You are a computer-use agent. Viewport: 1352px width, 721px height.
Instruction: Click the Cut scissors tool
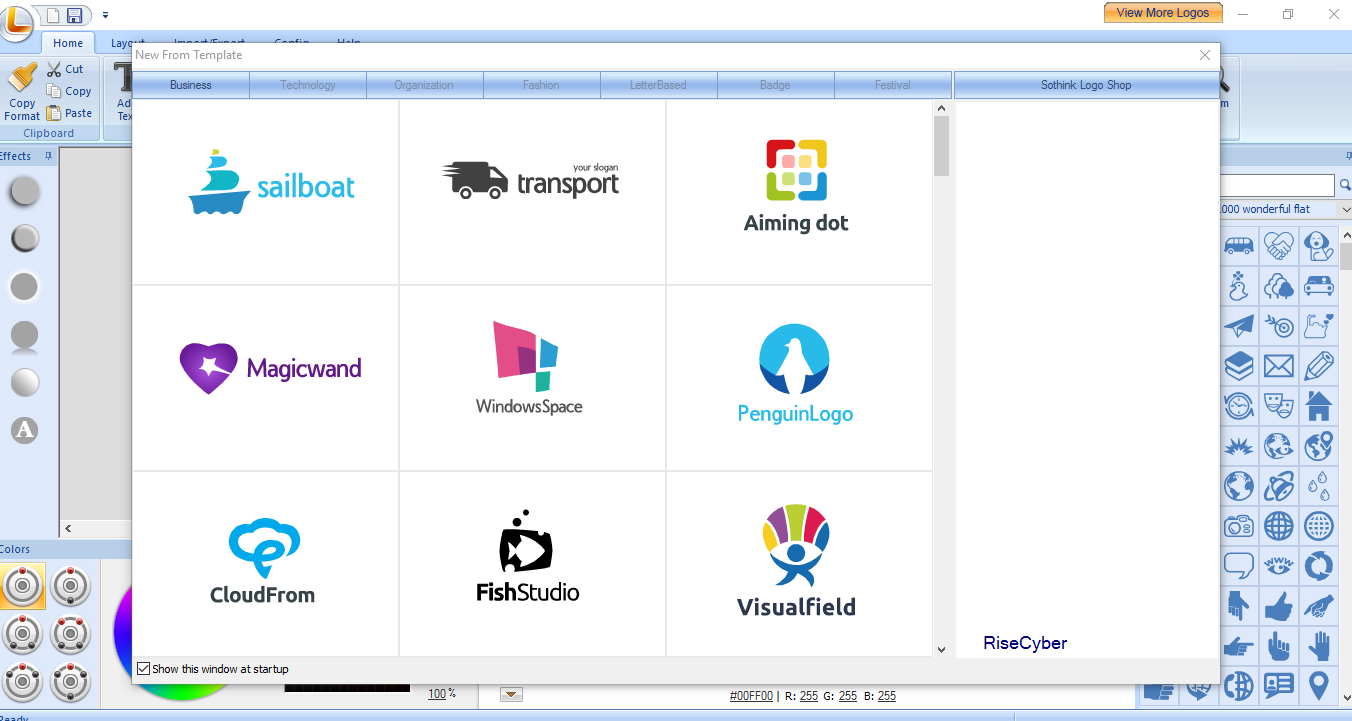tap(64, 69)
